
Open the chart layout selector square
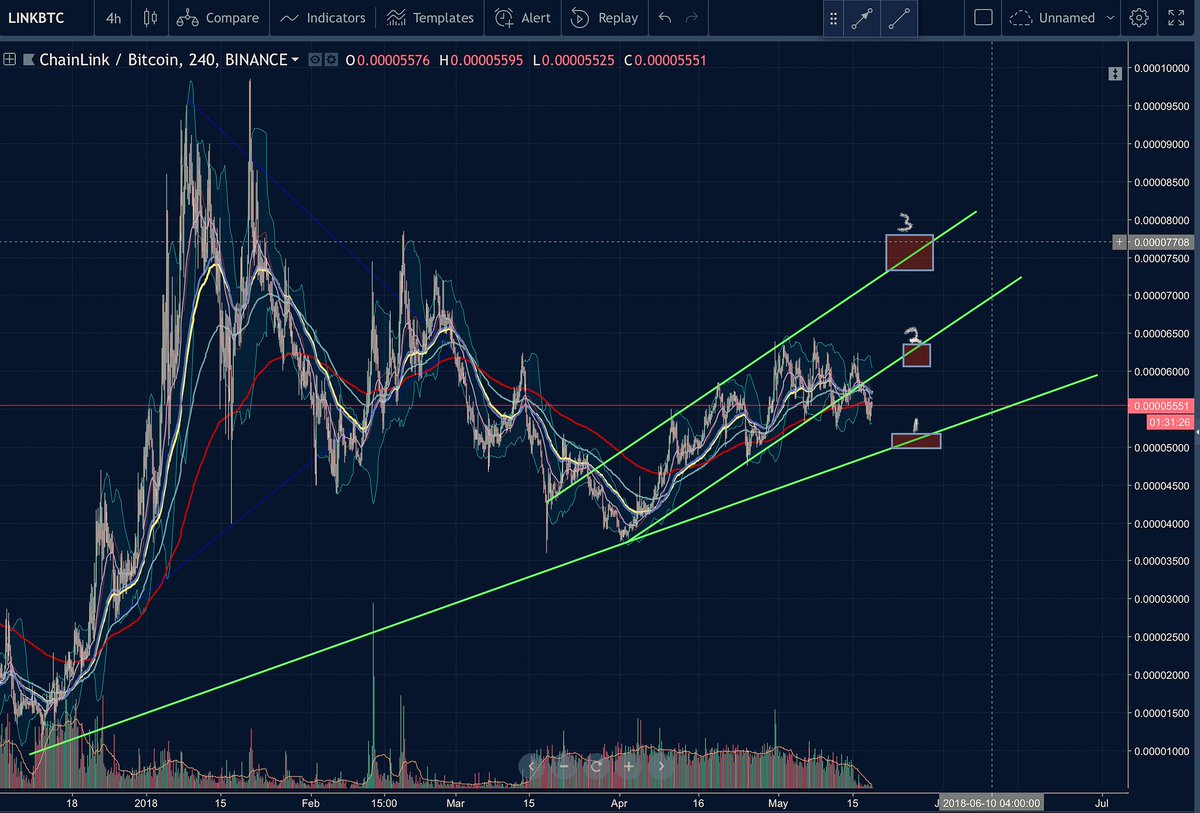[x=983, y=18]
